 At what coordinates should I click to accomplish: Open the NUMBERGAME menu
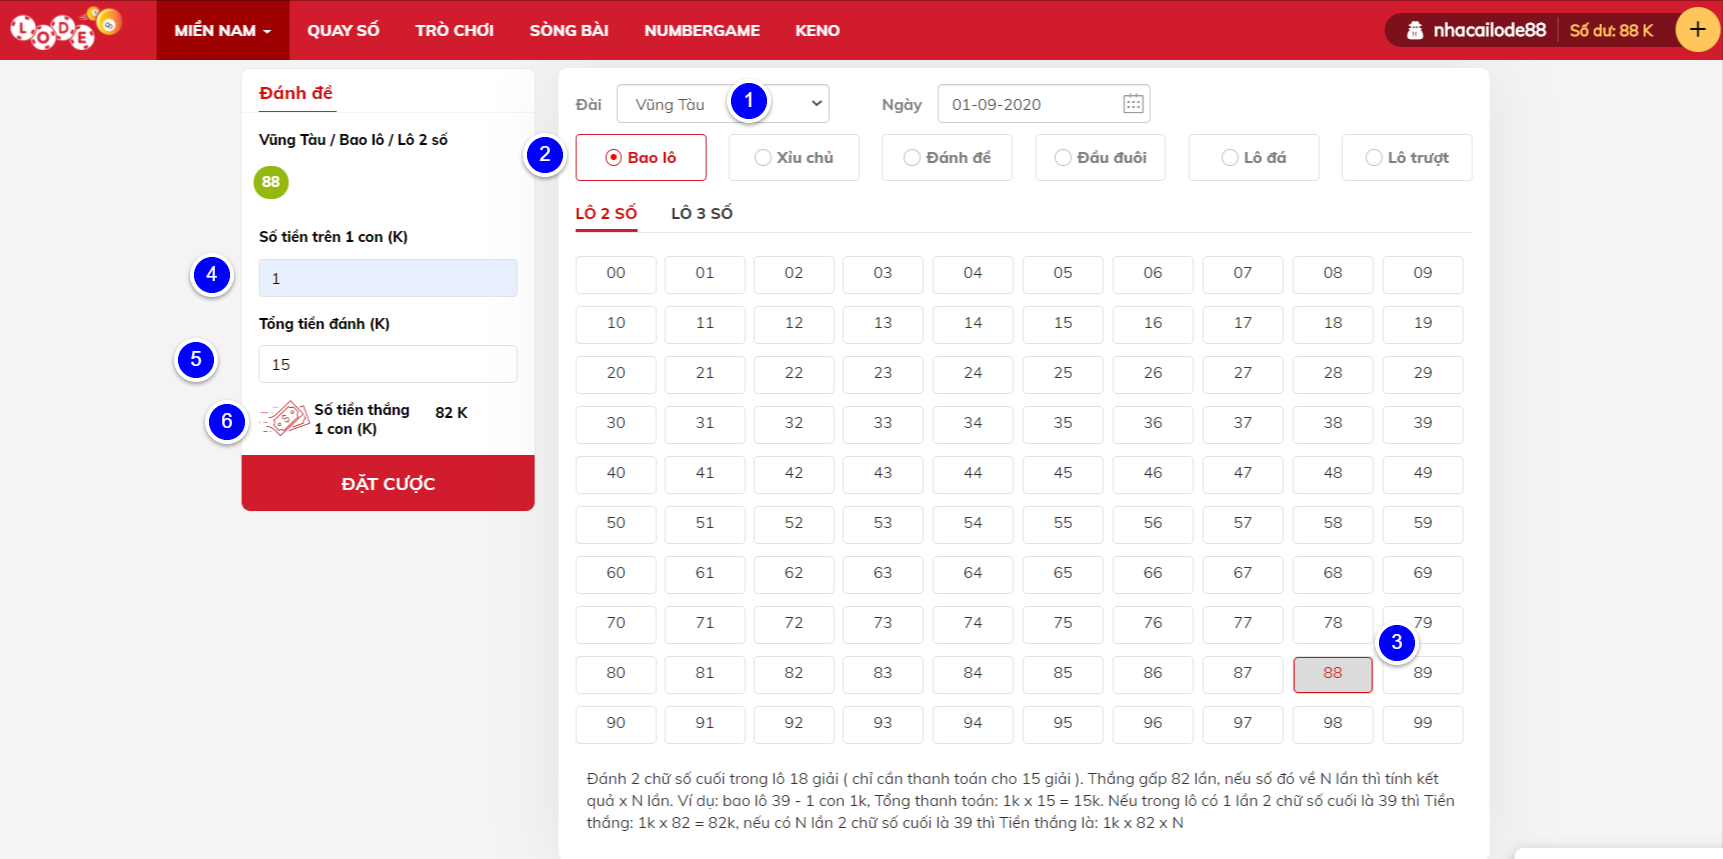coord(702,30)
